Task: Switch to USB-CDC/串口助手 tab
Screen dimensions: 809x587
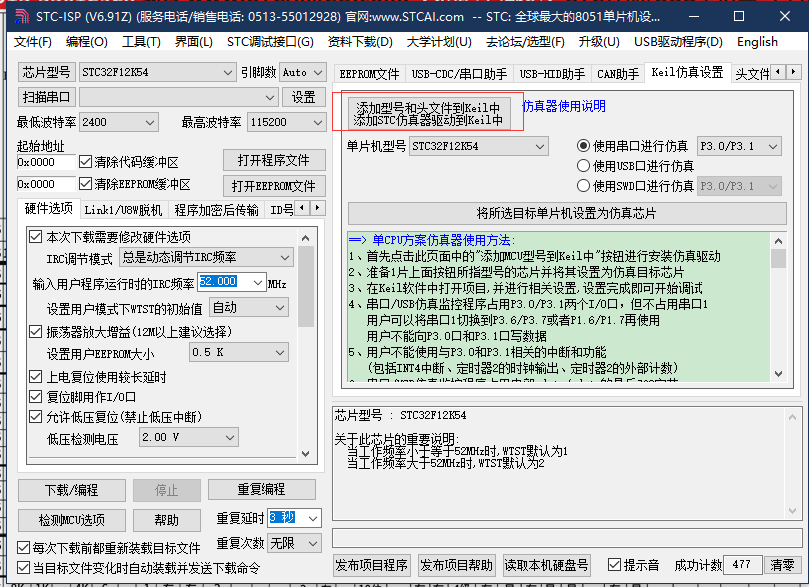Action: [x=459, y=74]
